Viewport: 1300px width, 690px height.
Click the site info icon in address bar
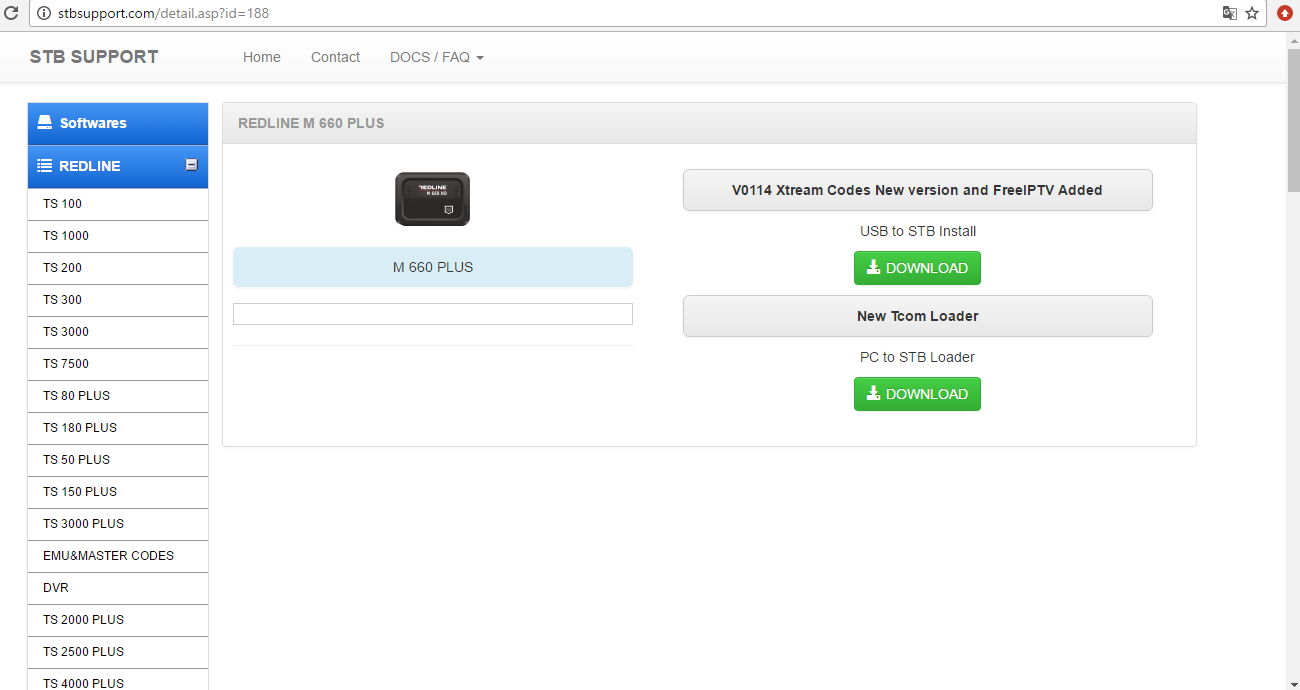44,14
